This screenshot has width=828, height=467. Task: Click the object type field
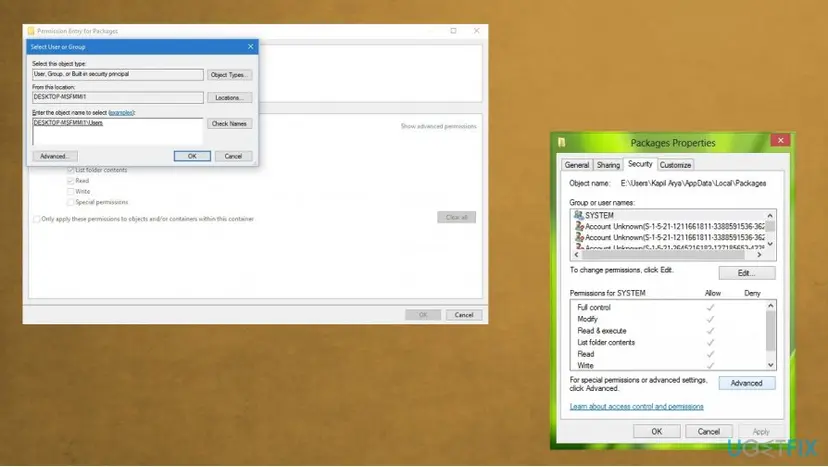(x=118, y=74)
